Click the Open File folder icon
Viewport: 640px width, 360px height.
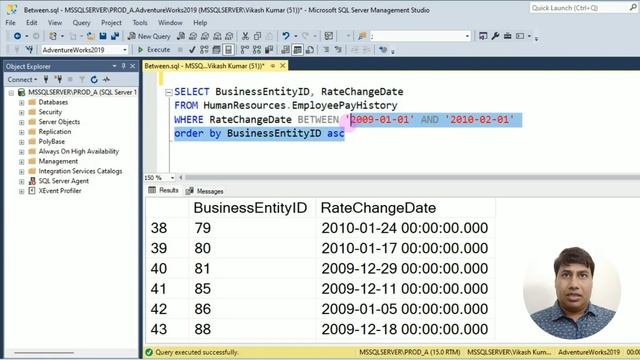pyautogui.click(x=91, y=36)
